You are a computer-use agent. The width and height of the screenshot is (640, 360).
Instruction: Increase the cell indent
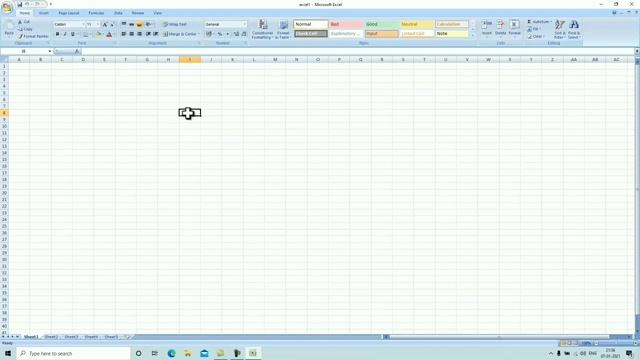[156, 34]
